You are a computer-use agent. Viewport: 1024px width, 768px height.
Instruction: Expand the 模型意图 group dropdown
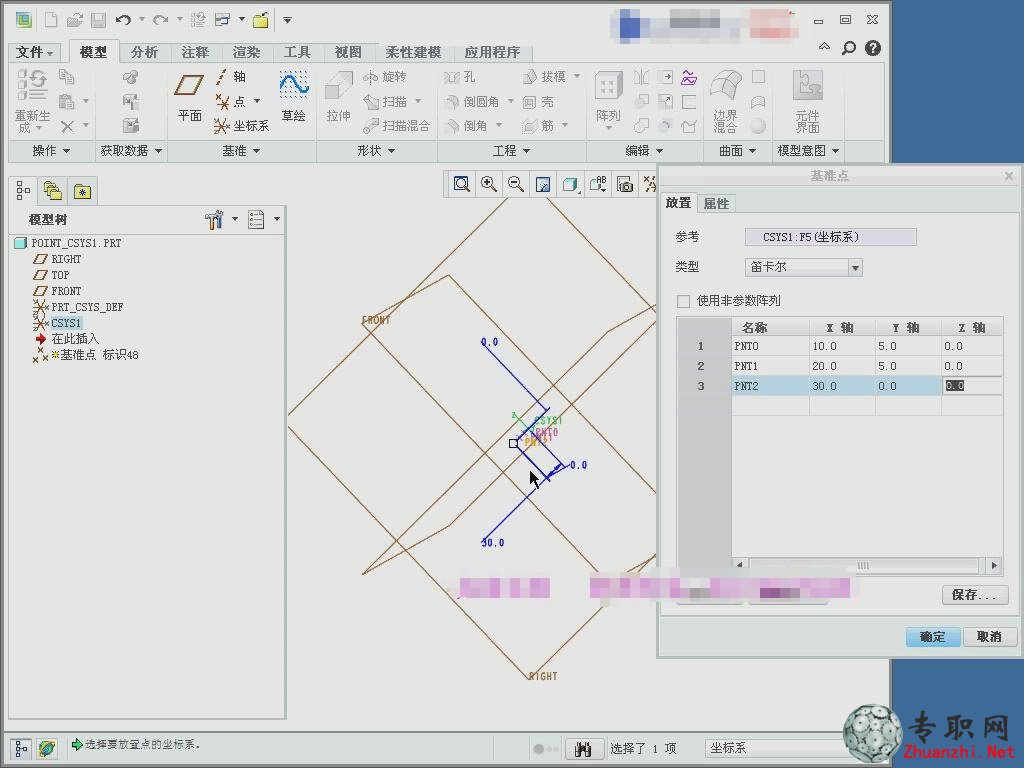point(808,151)
